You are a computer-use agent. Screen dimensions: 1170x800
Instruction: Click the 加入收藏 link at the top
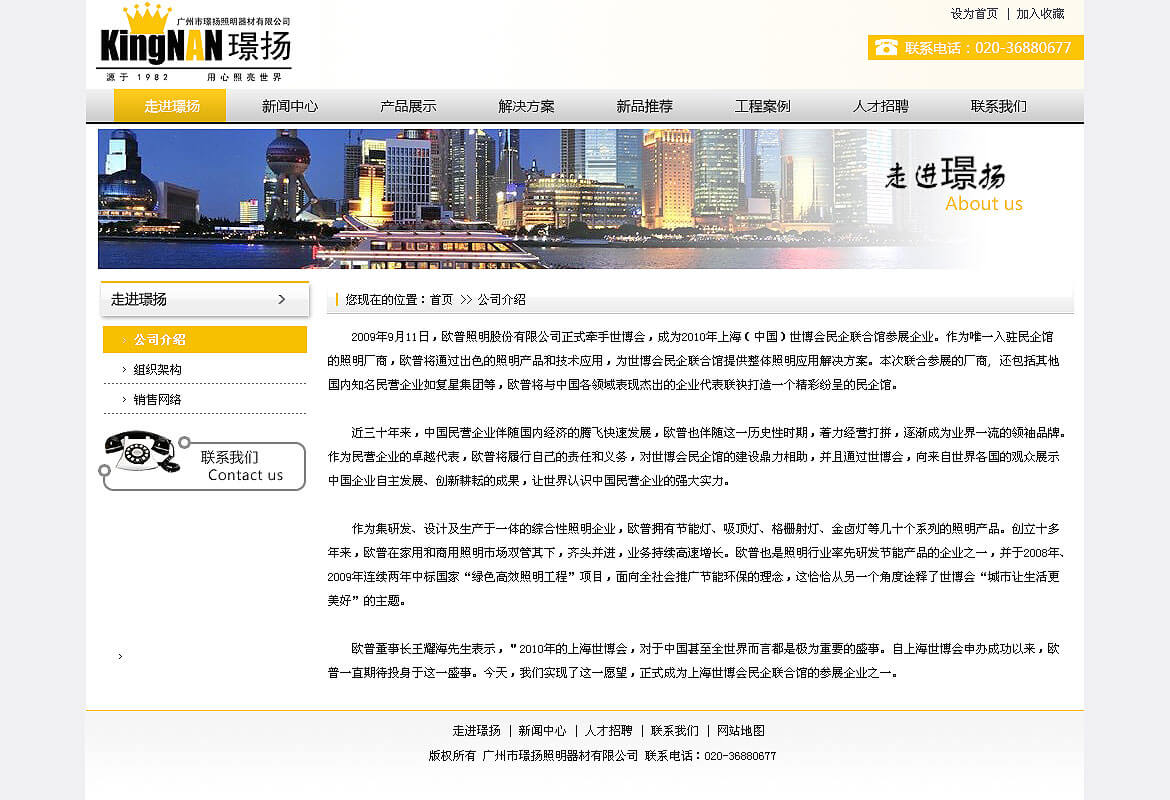1040,13
